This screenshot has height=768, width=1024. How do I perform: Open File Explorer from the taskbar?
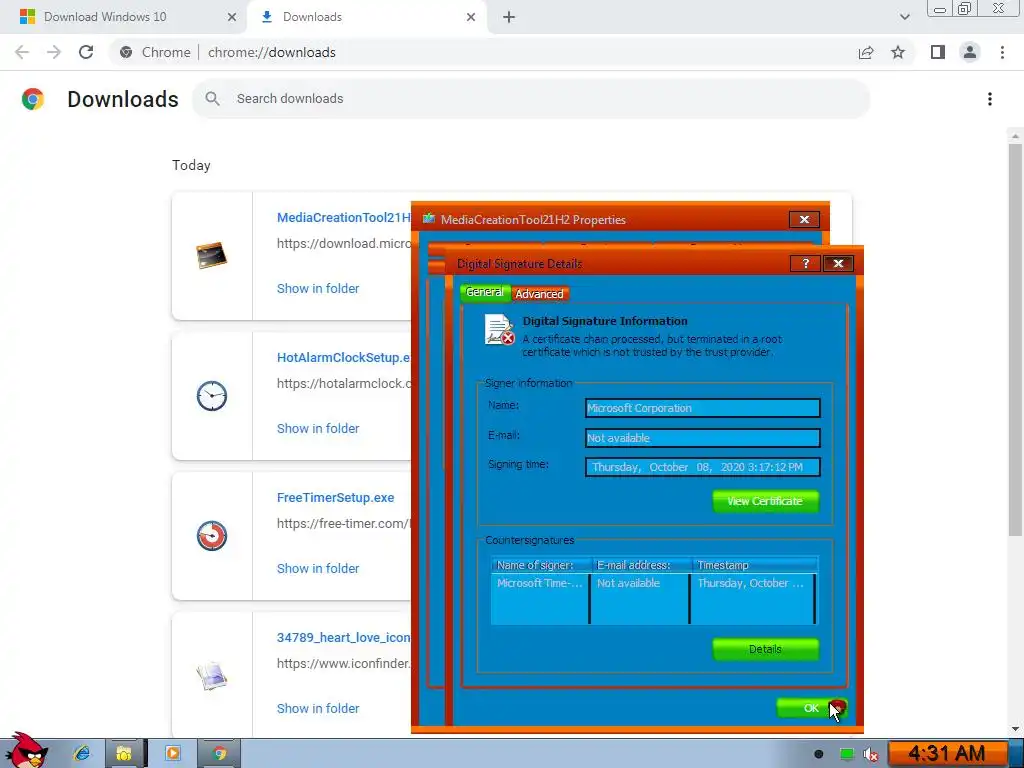[x=123, y=754]
